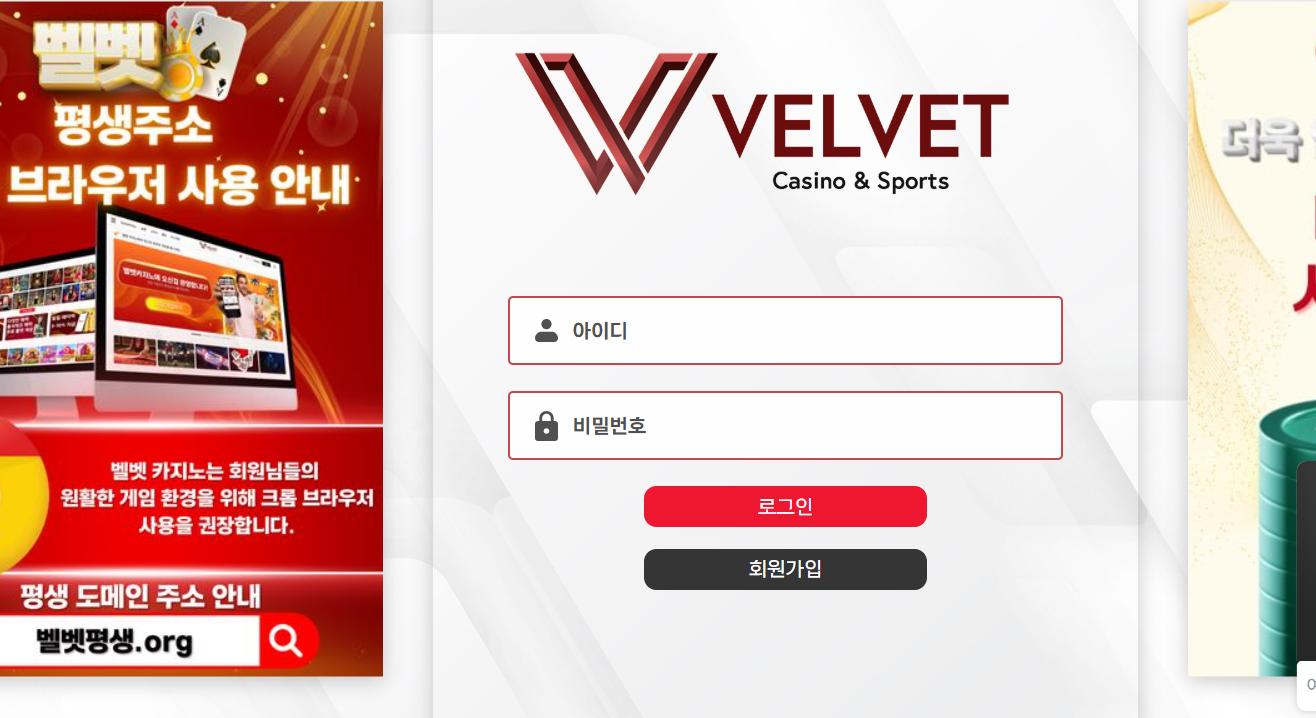Click the 벨벳평생.org domain search box
The height and width of the screenshot is (718, 1316).
tap(128, 641)
